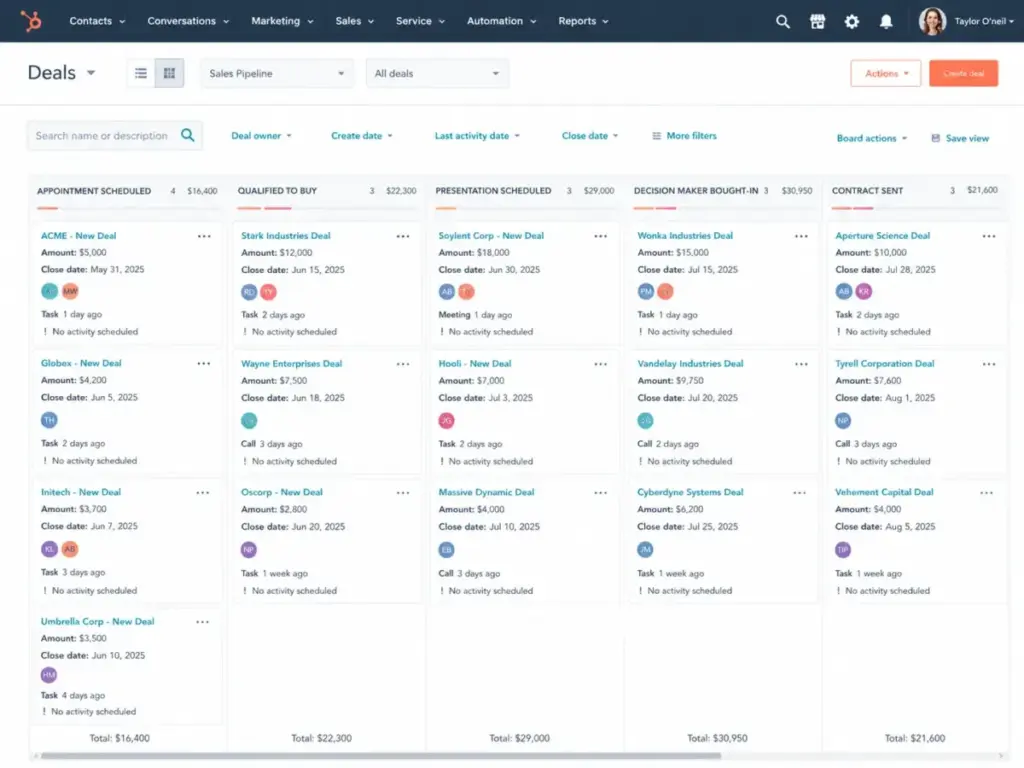Image resolution: width=1024 pixels, height=768 pixels.
Task: Click Save view
Action: pos(960,138)
